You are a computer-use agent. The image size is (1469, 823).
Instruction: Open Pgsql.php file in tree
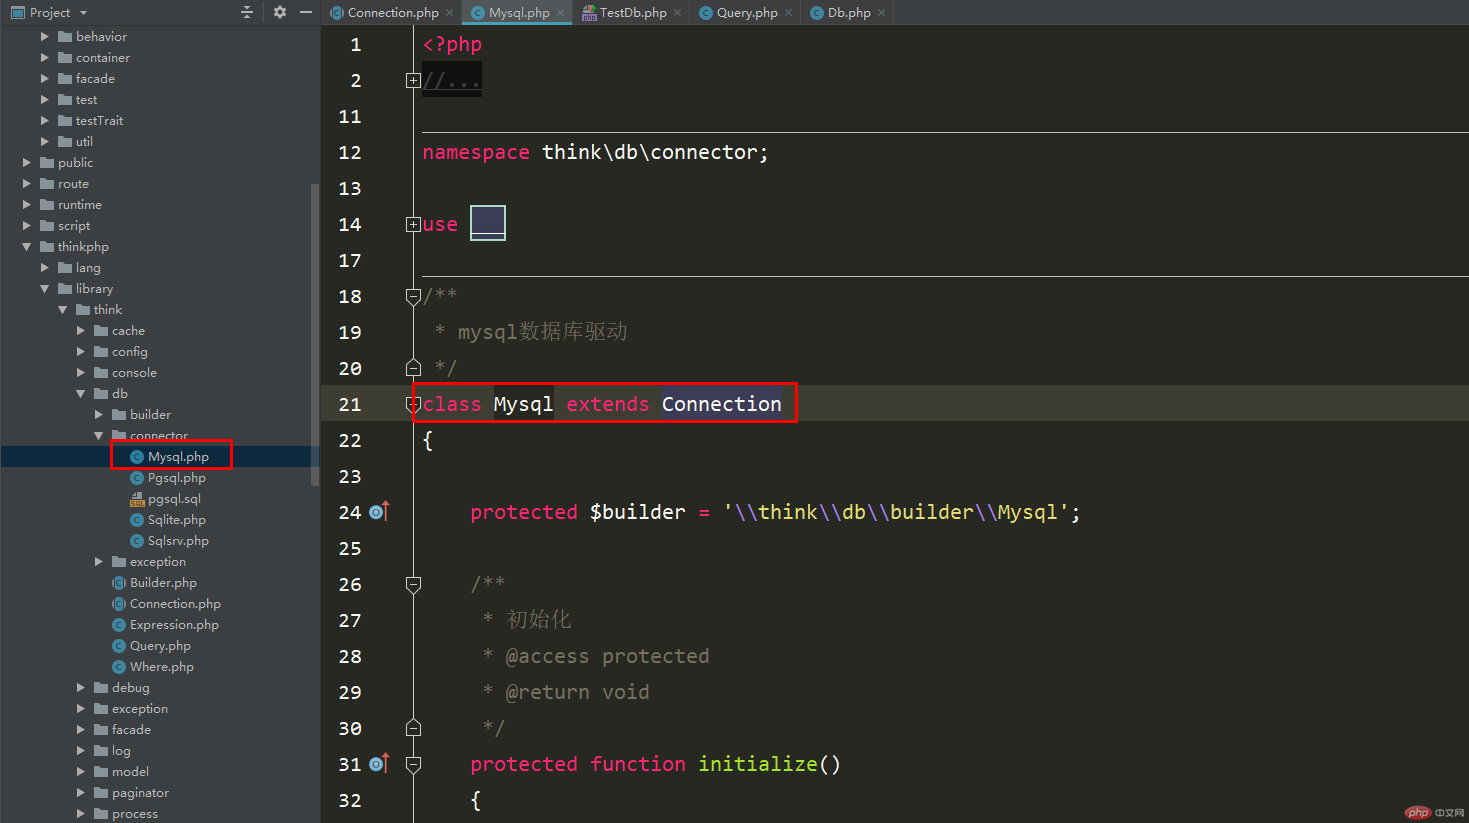point(177,478)
